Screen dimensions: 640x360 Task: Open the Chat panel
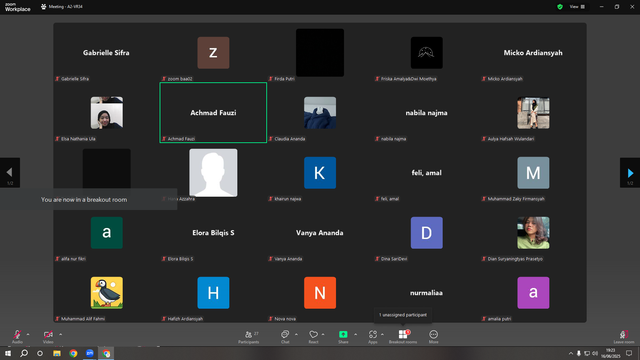pos(285,337)
